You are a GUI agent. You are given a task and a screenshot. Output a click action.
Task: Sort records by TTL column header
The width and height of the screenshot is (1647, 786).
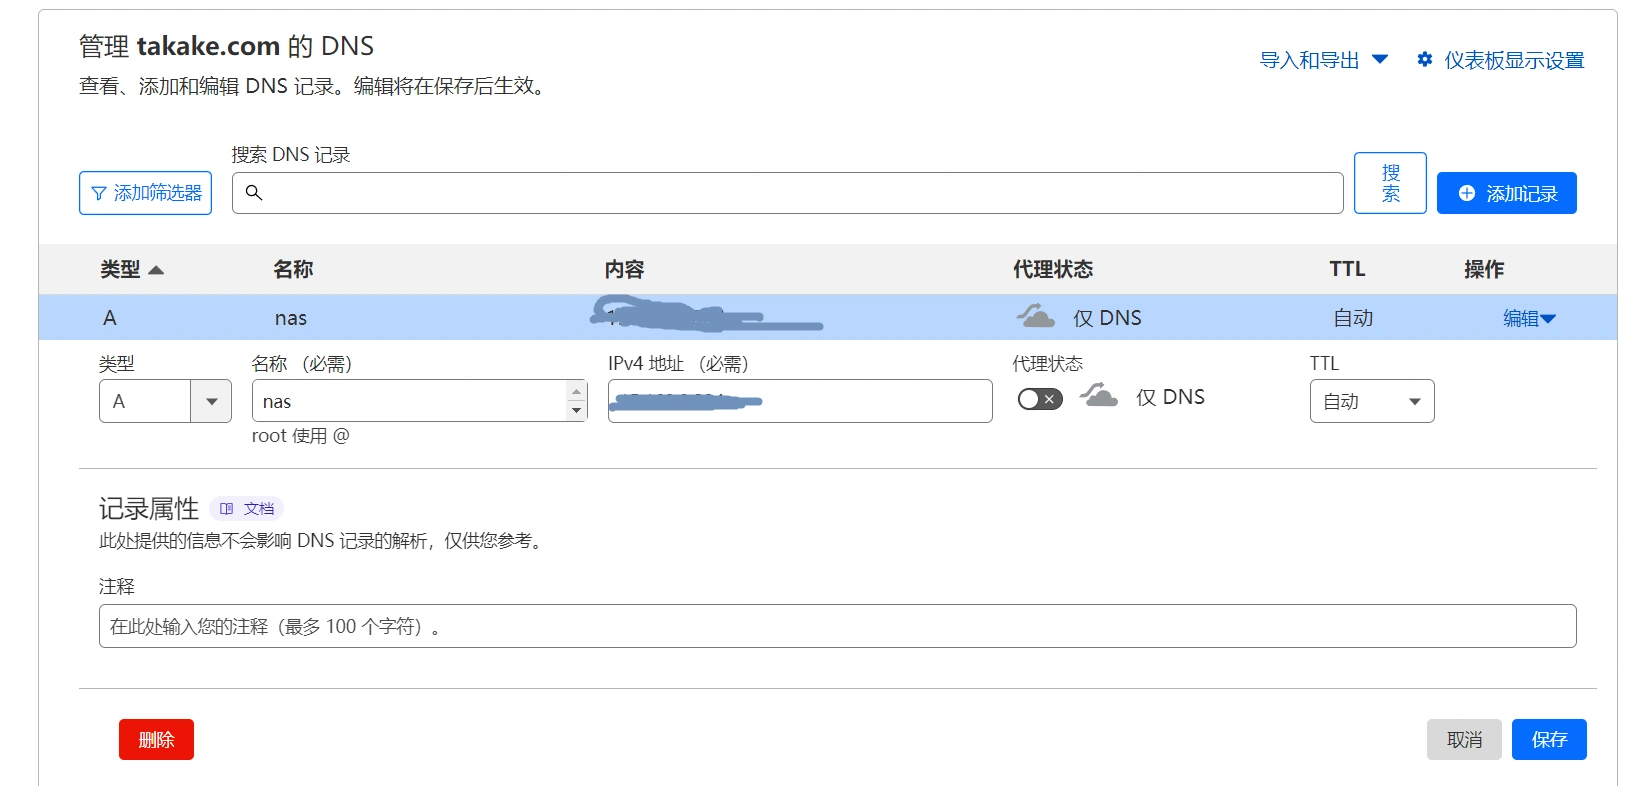[x=1346, y=269]
